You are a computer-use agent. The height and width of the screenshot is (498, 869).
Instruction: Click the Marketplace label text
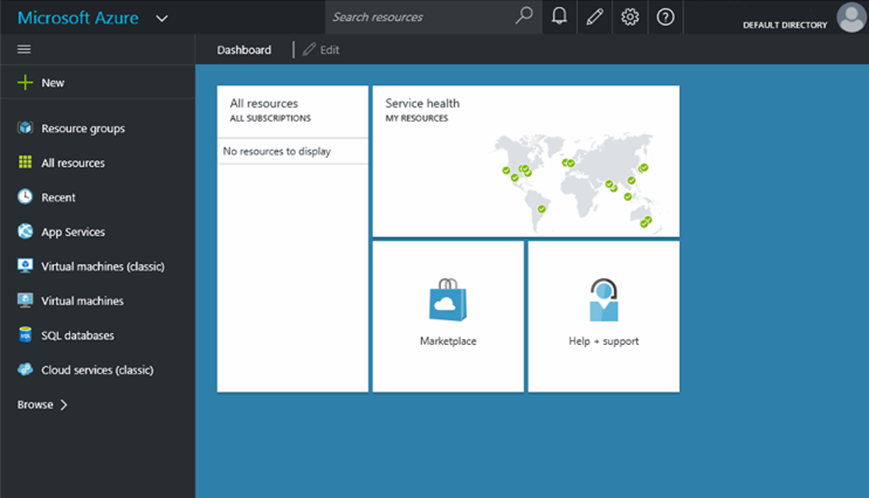(x=448, y=341)
